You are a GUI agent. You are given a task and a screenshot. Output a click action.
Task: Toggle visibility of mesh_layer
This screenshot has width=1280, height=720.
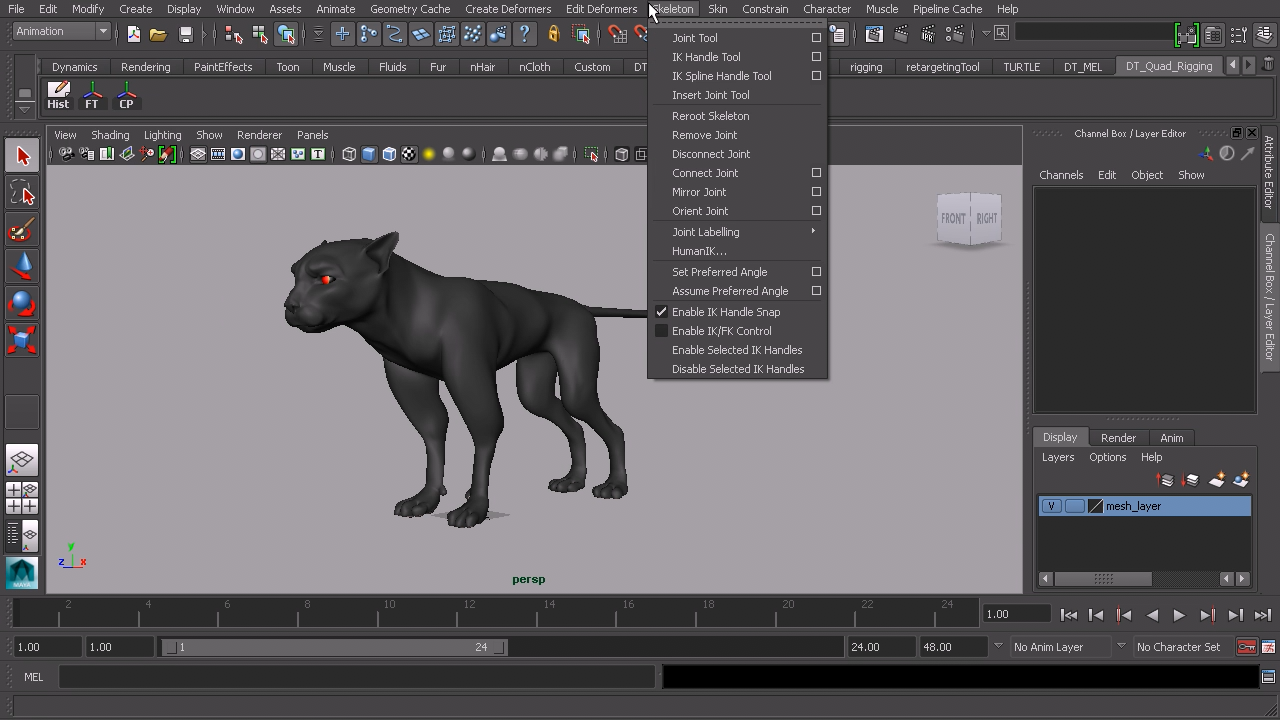click(x=1051, y=506)
